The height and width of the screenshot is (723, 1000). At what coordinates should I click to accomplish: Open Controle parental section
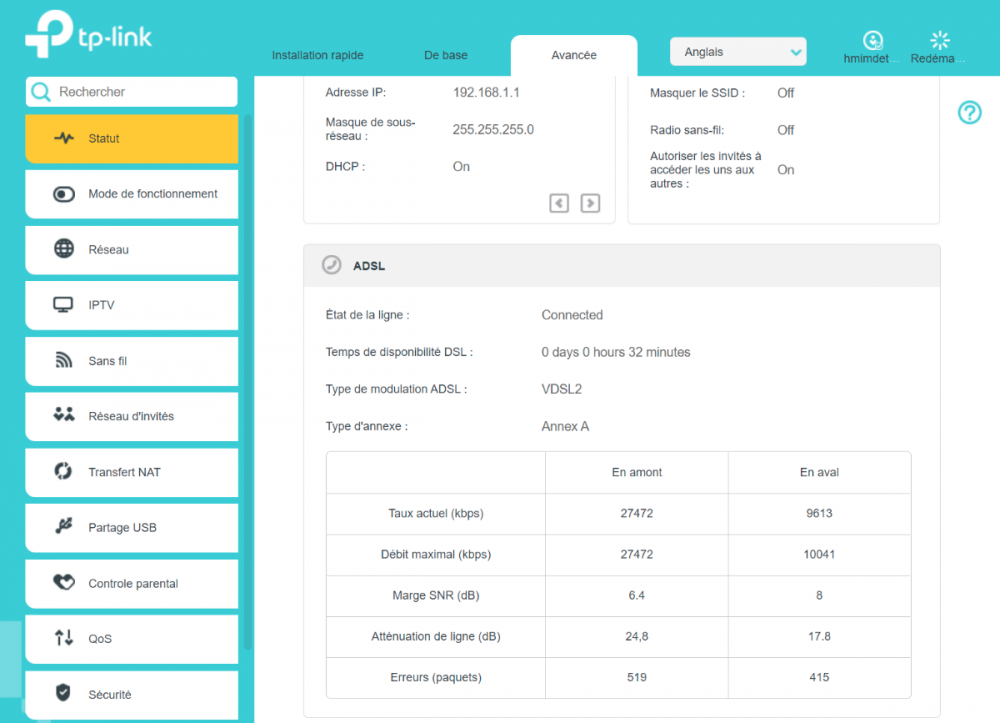131,584
